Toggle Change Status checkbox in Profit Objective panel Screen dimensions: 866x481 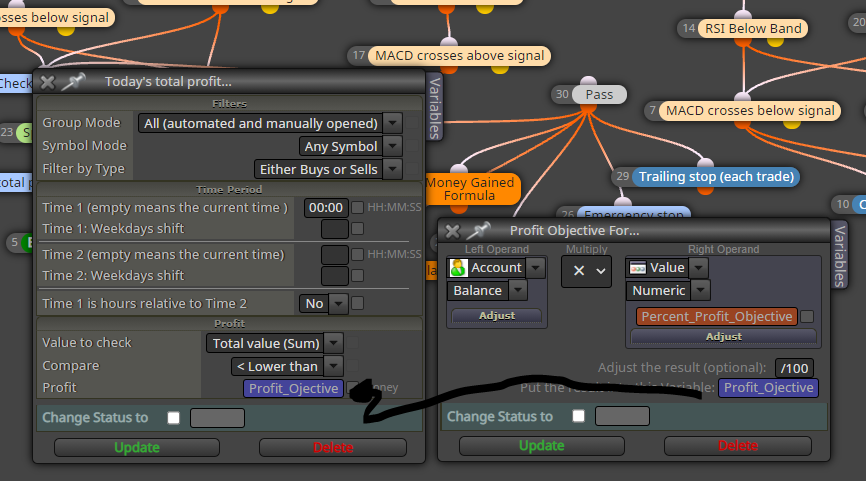coord(578,416)
